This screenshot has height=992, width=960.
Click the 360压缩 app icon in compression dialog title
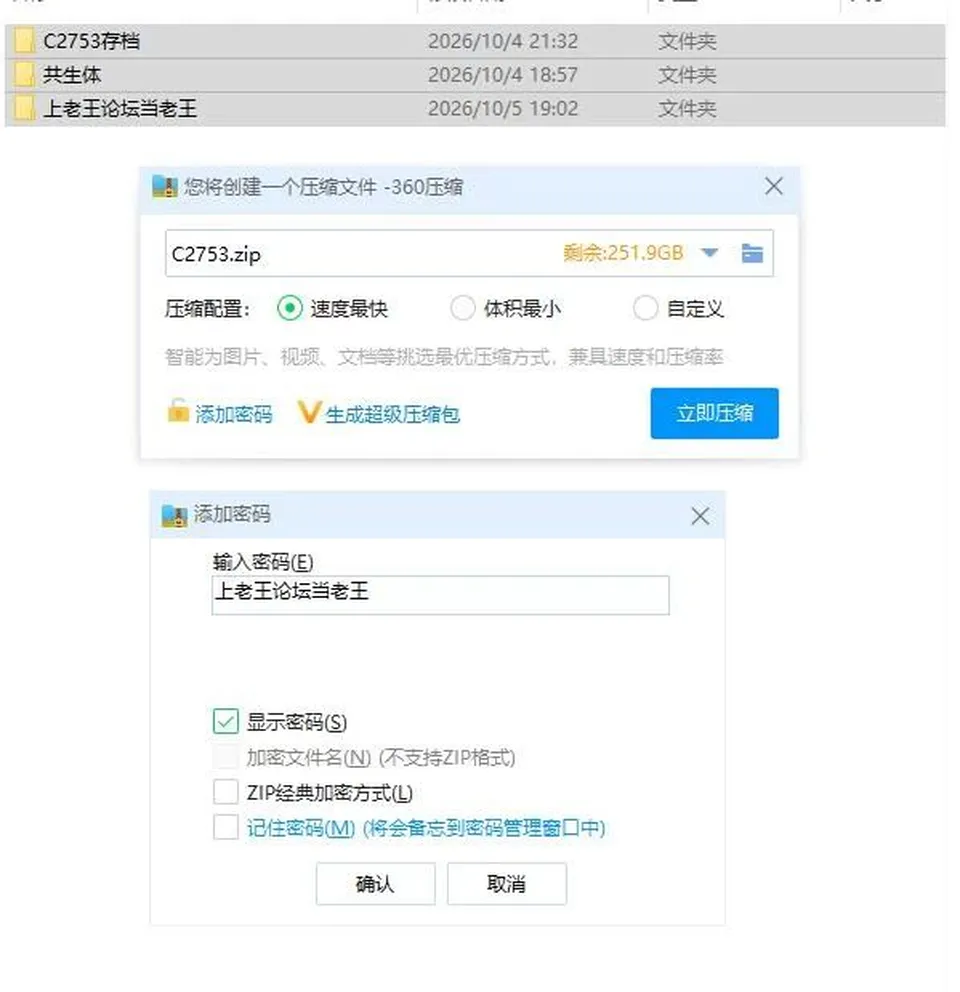(x=165, y=187)
